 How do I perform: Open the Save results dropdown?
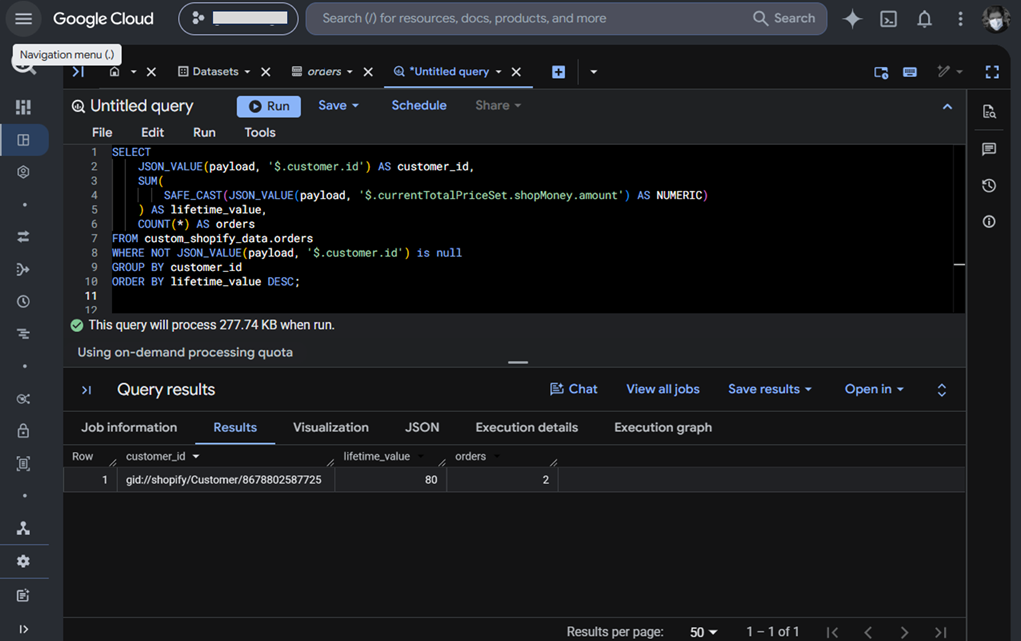[770, 389]
